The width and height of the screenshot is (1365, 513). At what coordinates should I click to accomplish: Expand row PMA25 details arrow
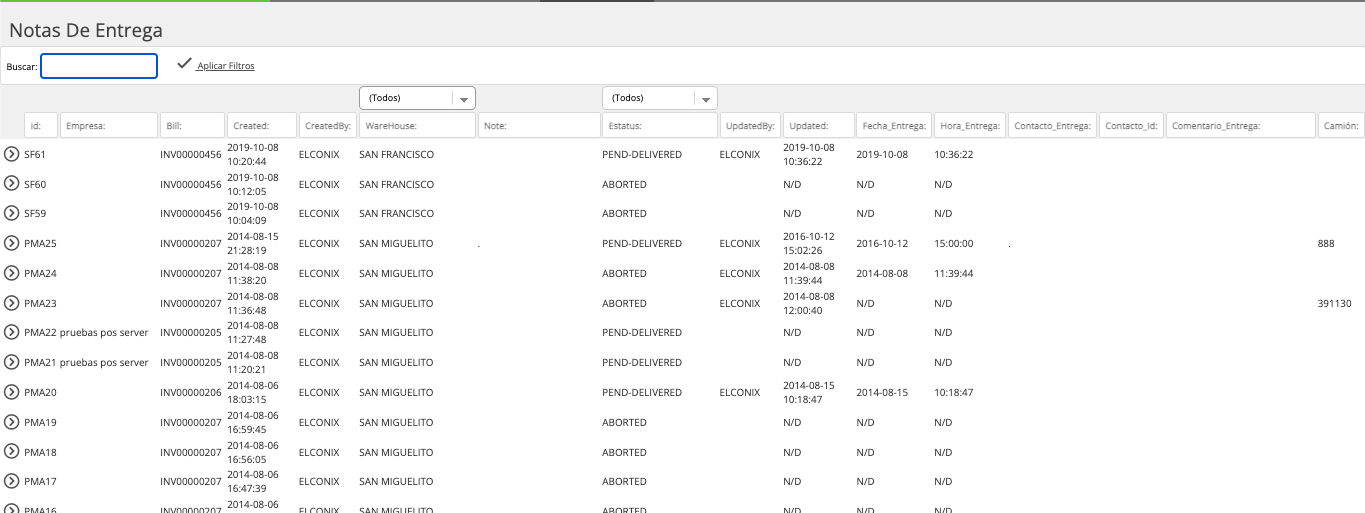click(12, 243)
